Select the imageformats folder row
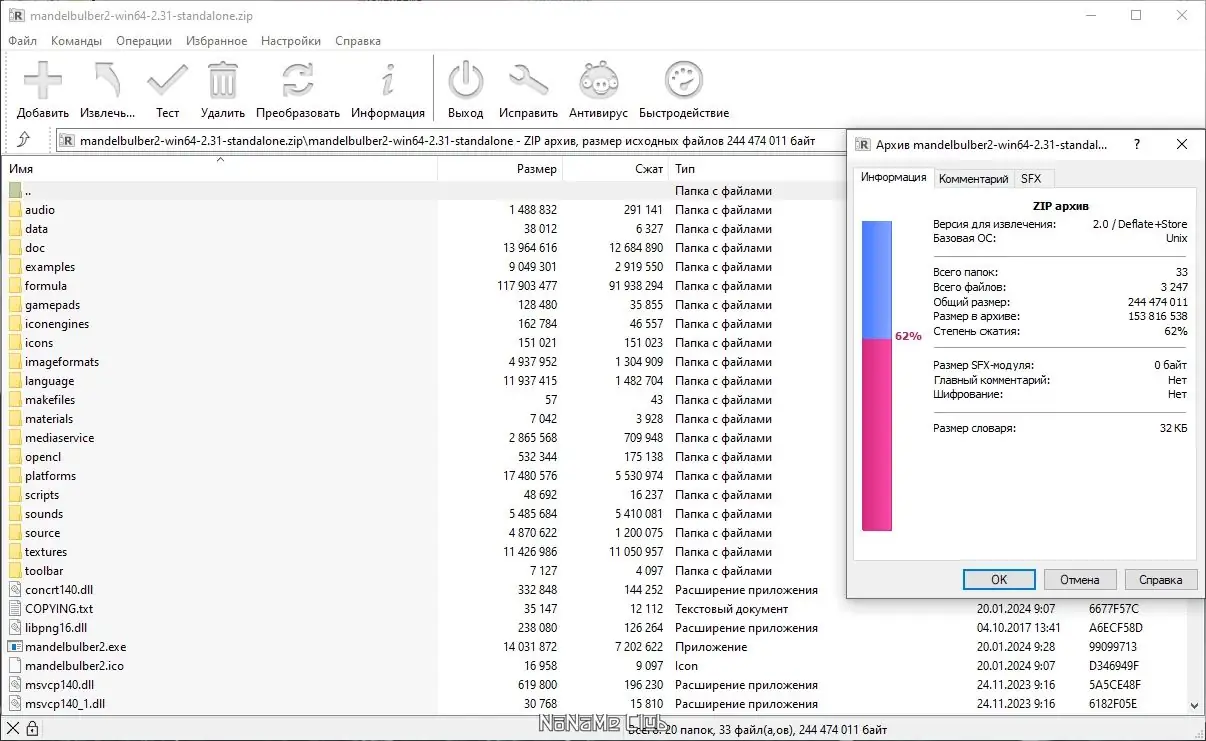1206x741 pixels. pos(425,362)
